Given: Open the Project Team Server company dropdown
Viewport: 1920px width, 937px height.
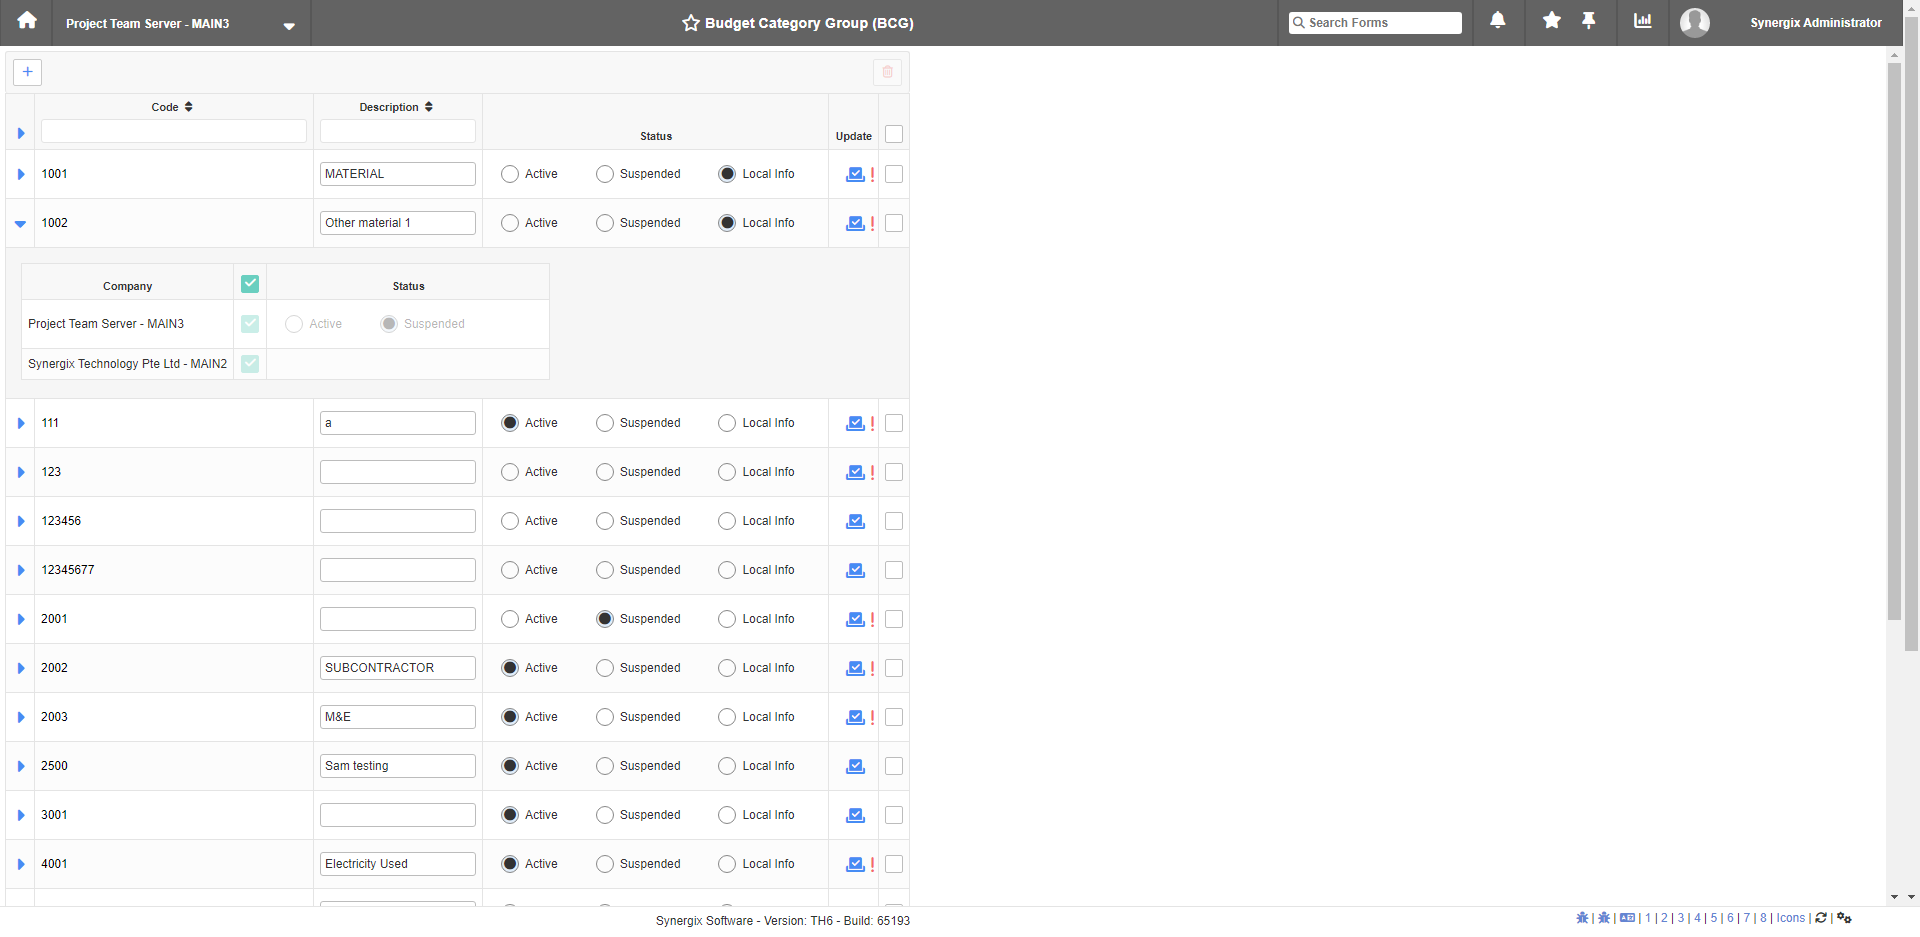Looking at the screenshot, I should pos(289,25).
